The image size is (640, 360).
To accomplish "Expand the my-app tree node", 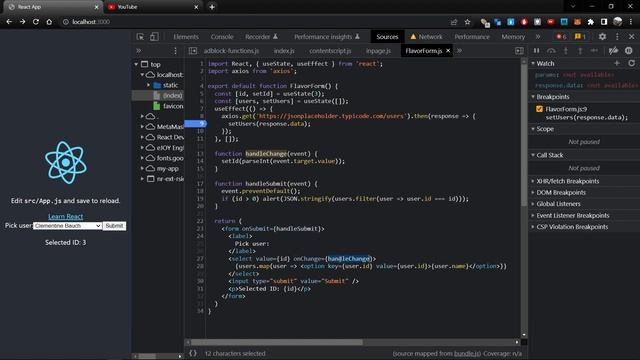I will tap(142, 168).
